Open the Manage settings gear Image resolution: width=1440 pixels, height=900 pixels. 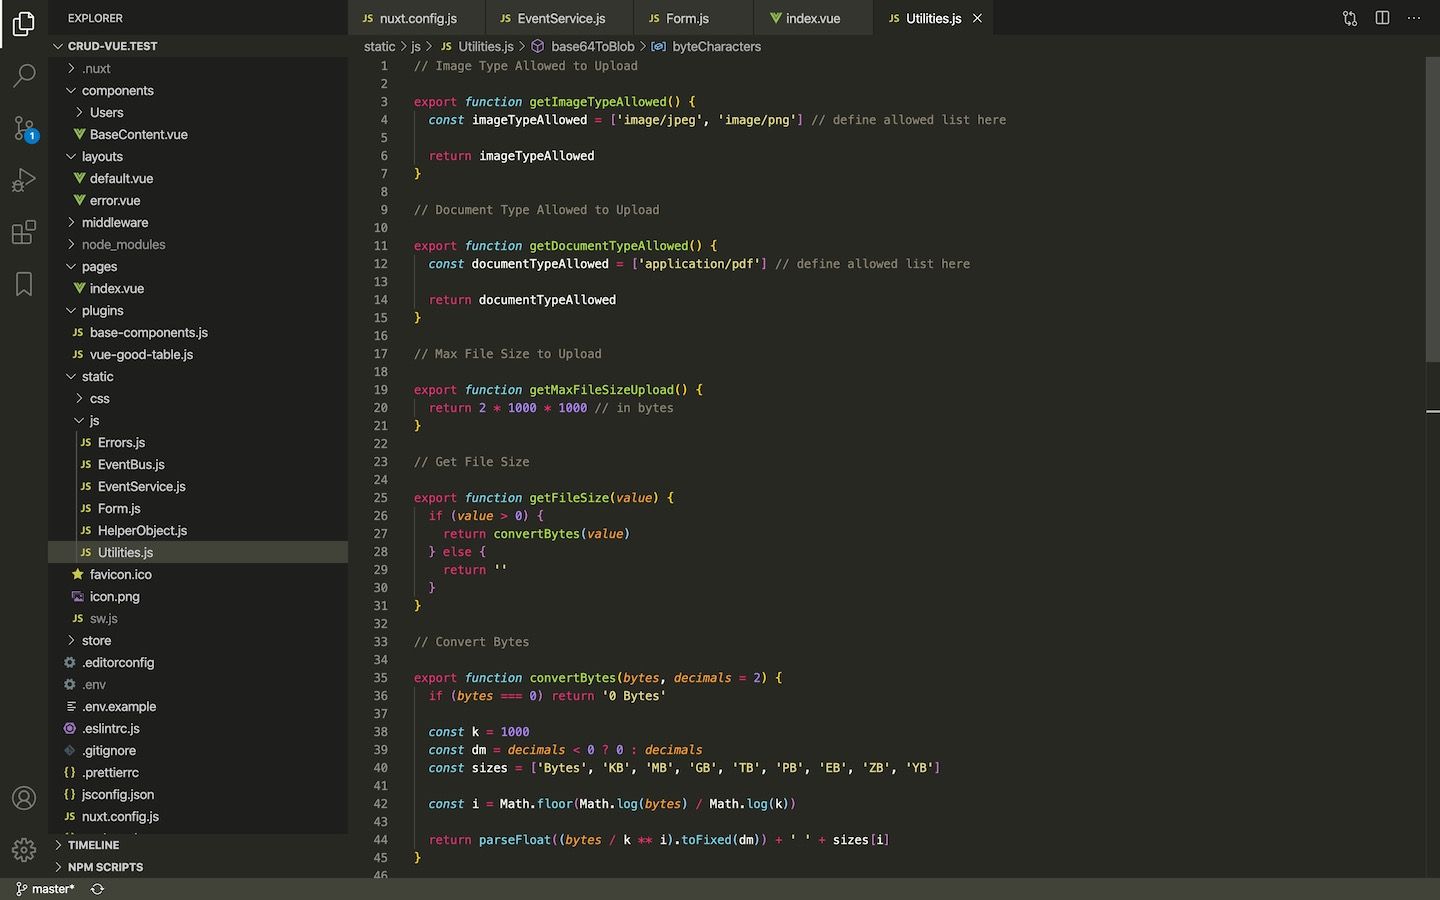coord(24,850)
